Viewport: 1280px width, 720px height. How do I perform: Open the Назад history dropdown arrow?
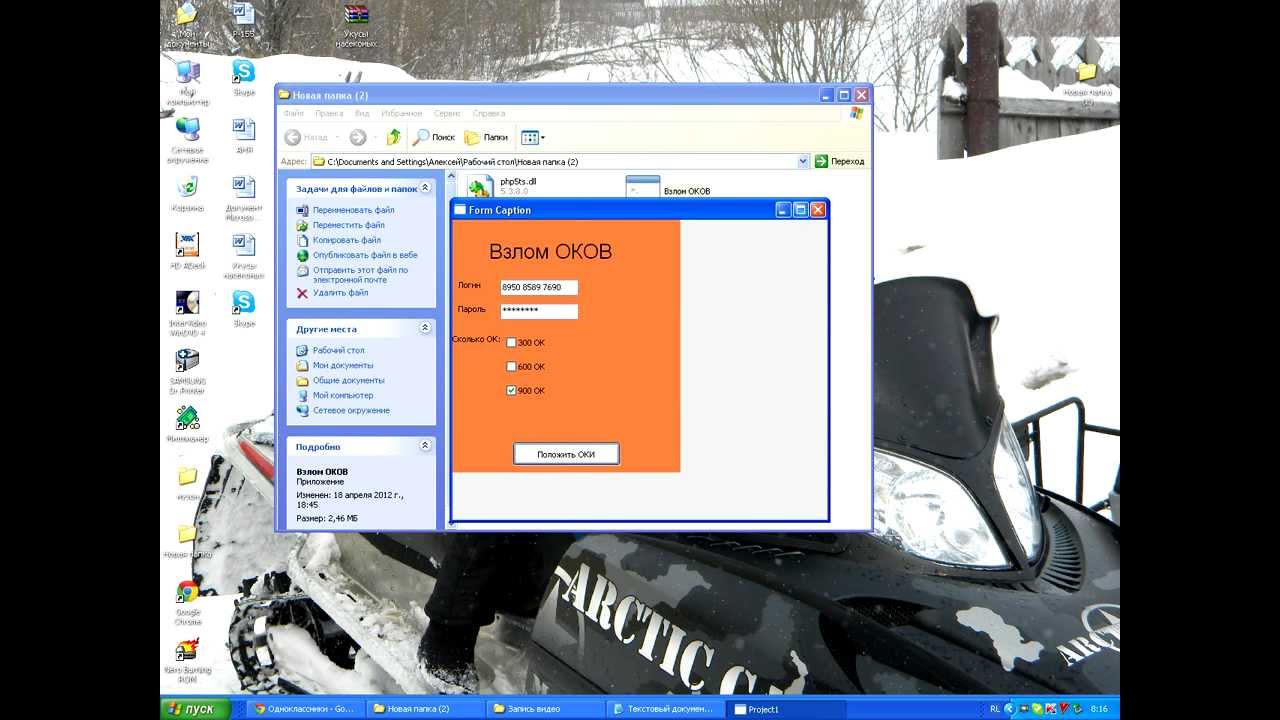pyautogui.click(x=337, y=137)
